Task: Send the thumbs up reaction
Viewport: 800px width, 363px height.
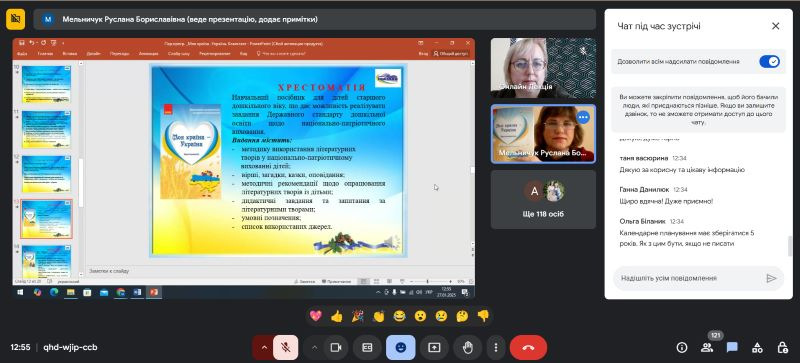Action: click(x=337, y=316)
